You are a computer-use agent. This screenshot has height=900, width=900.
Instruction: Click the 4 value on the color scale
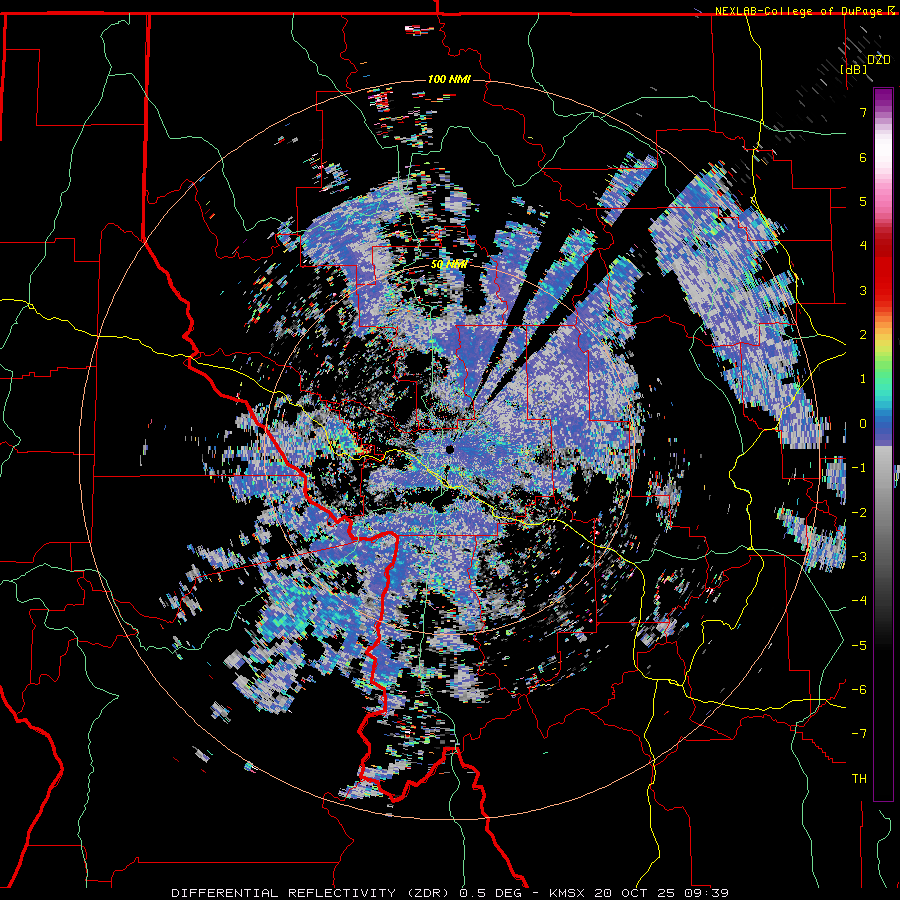click(x=863, y=246)
